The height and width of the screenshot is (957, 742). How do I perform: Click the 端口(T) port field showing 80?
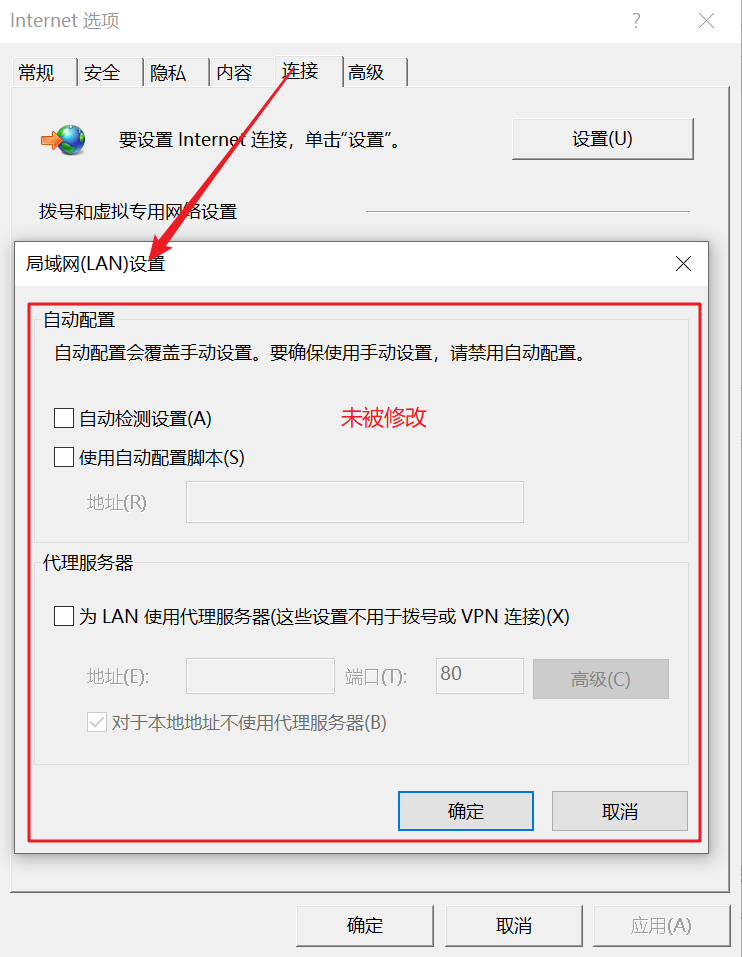(x=480, y=676)
